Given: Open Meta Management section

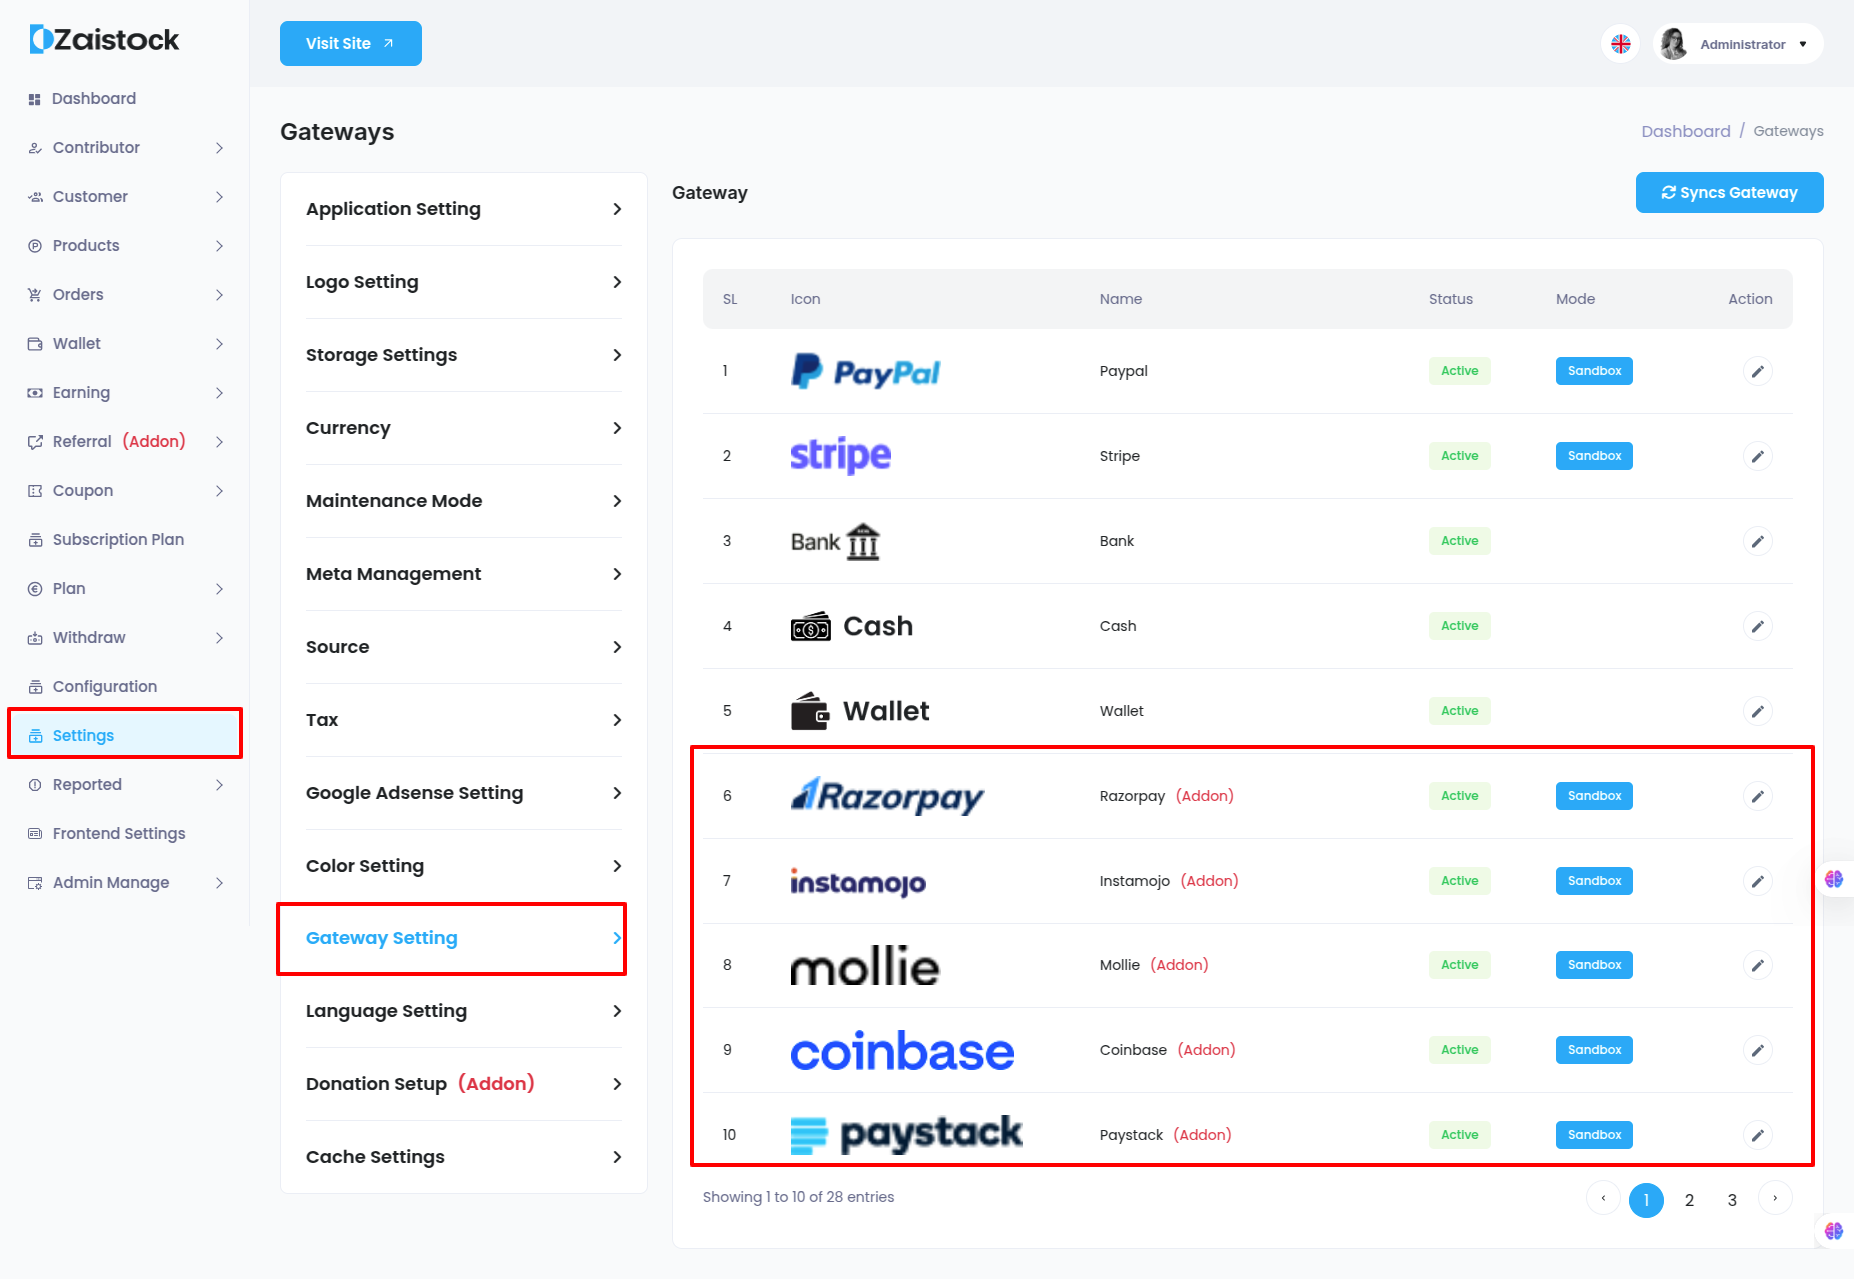Looking at the screenshot, I should [464, 574].
